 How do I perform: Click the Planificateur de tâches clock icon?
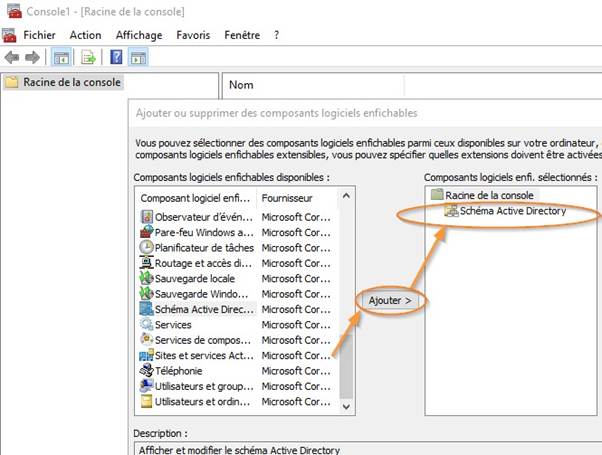[147, 247]
